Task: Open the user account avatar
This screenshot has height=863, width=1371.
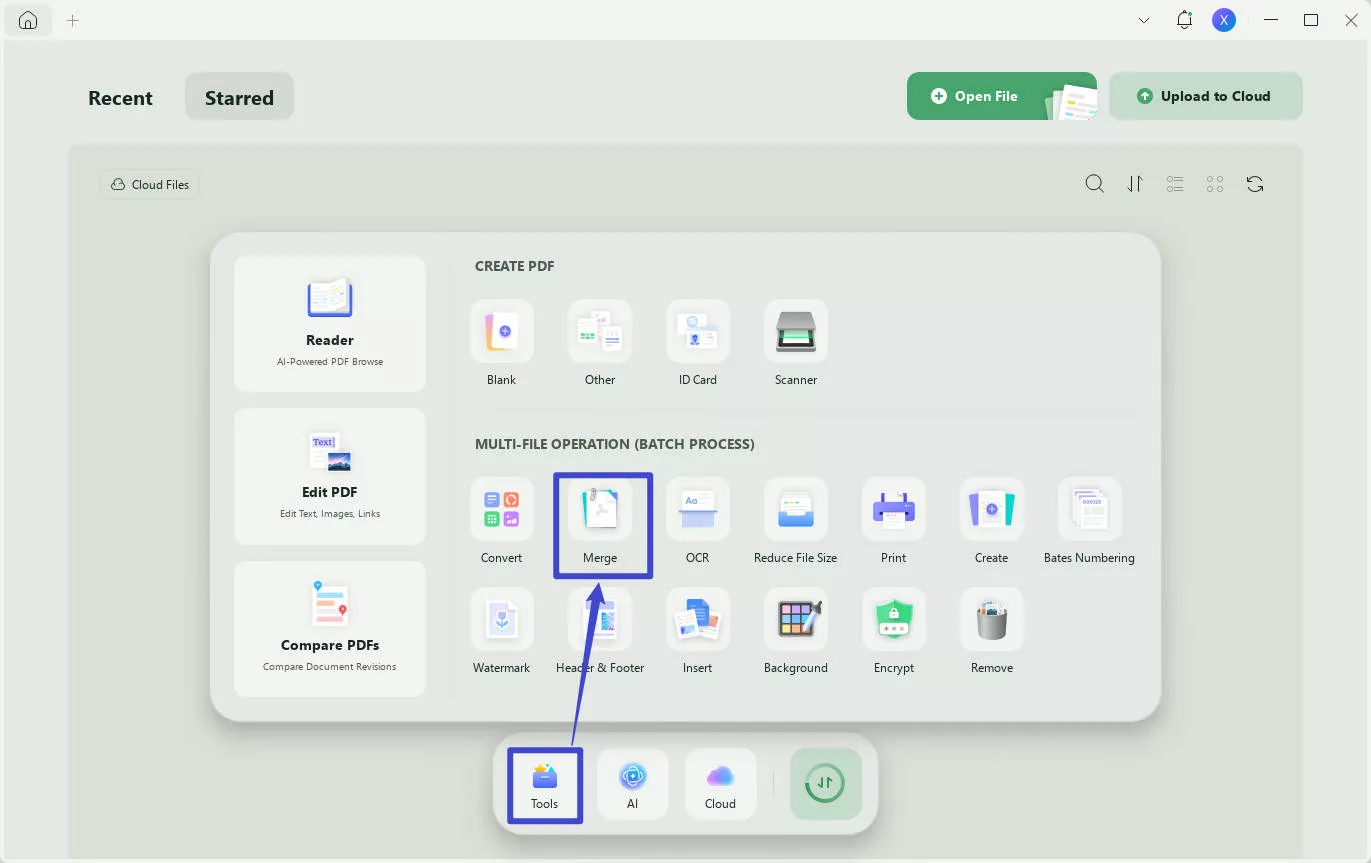Action: (1224, 20)
